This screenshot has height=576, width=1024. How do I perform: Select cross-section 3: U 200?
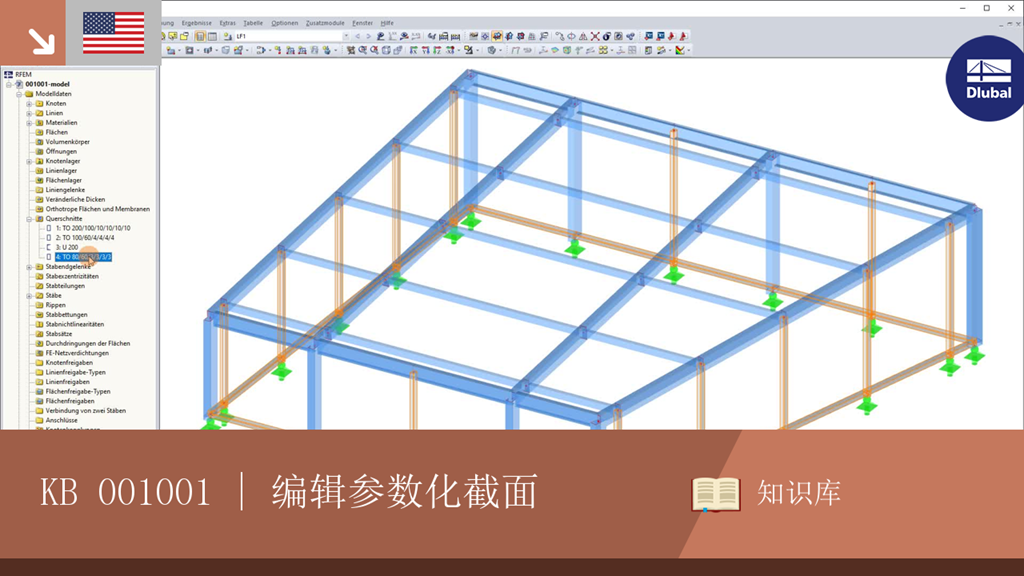point(67,248)
